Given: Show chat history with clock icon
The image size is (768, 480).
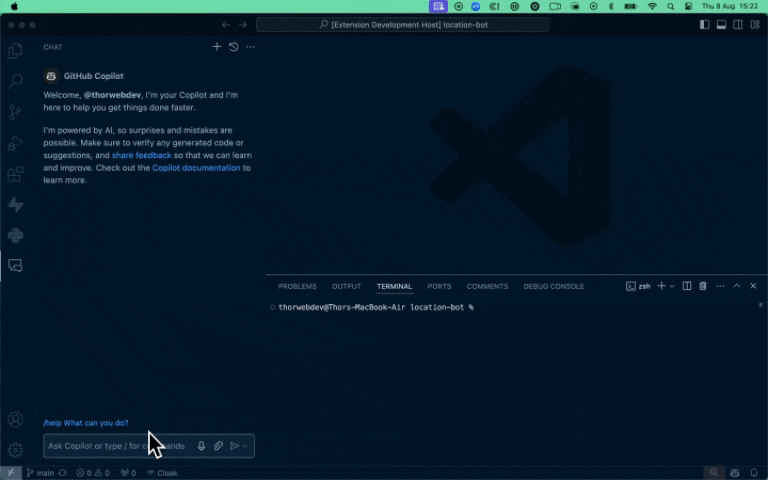Looking at the screenshot, I should coord(233,47).
